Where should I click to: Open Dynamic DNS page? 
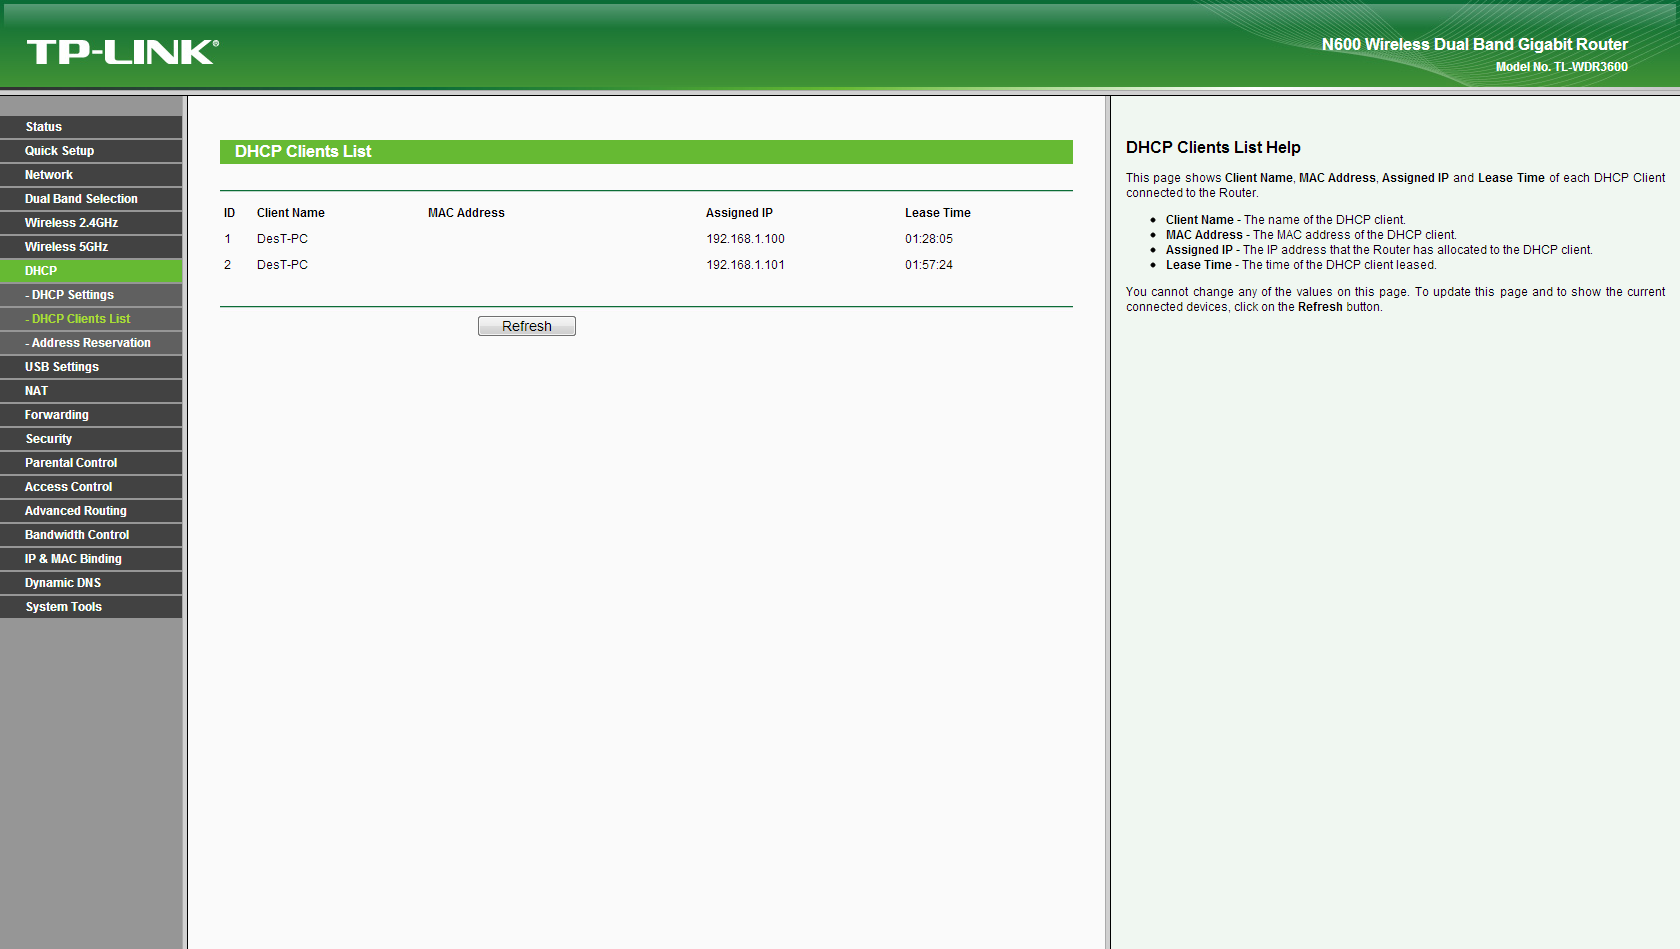[91, 583]
